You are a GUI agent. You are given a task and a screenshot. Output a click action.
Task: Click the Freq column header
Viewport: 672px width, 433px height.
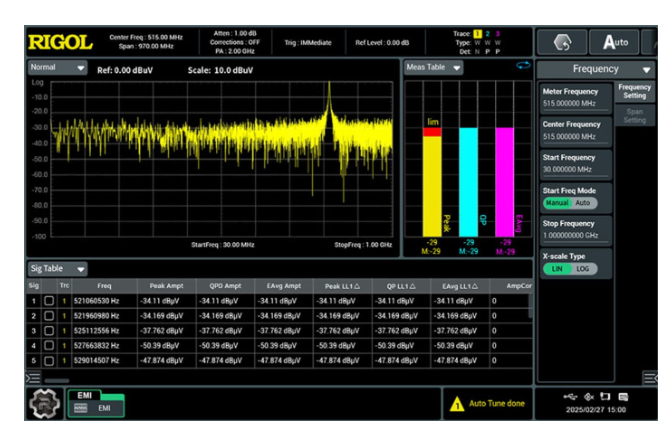tap(104, 286)
